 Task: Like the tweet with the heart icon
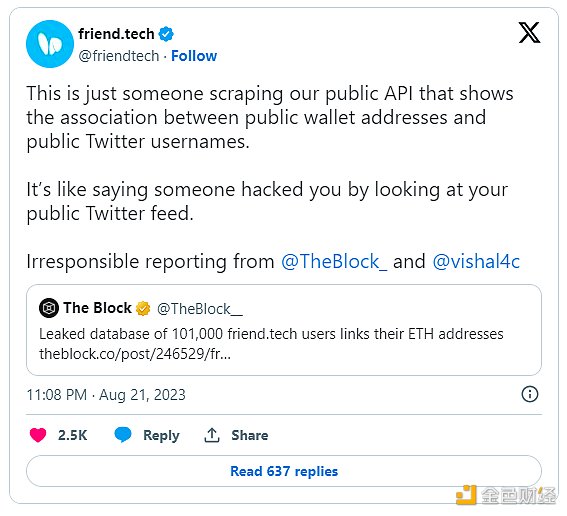38,435
